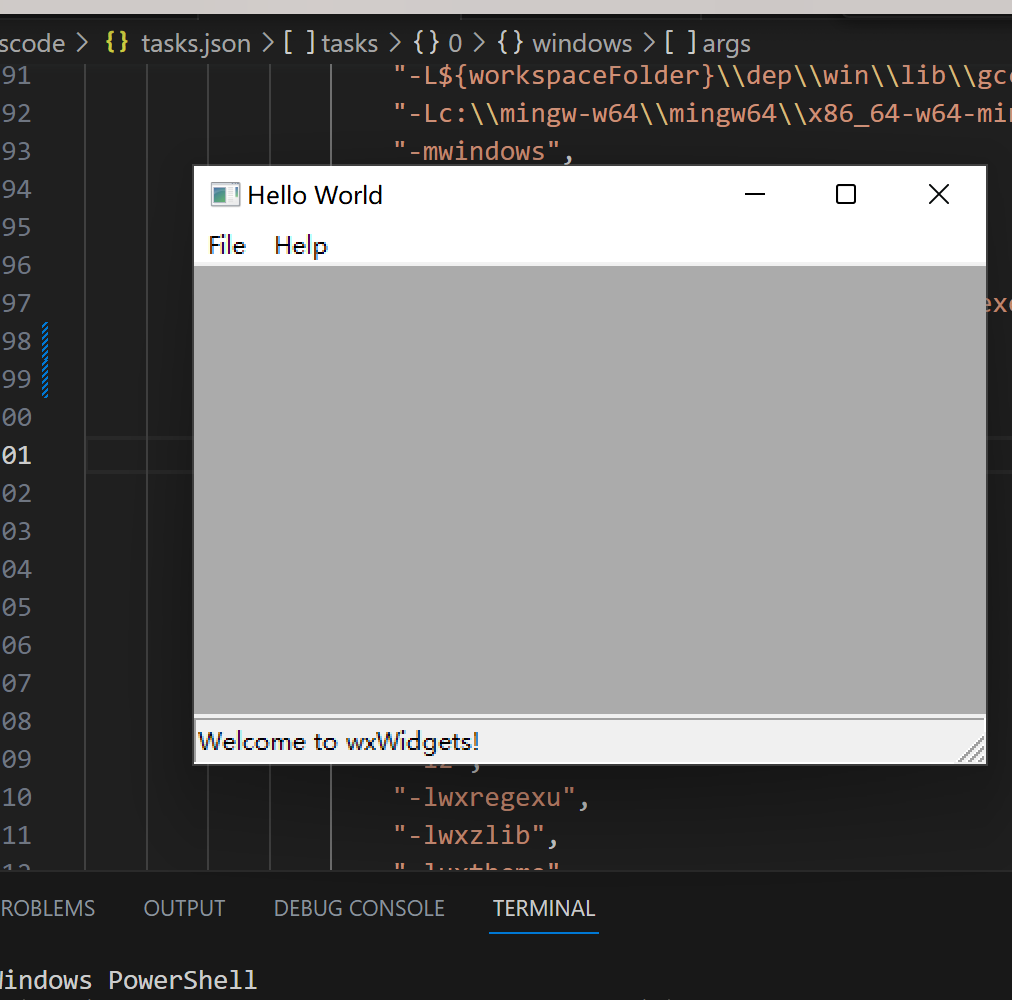Click the "-lwxzlib" argument line

(x=475, y=835)
